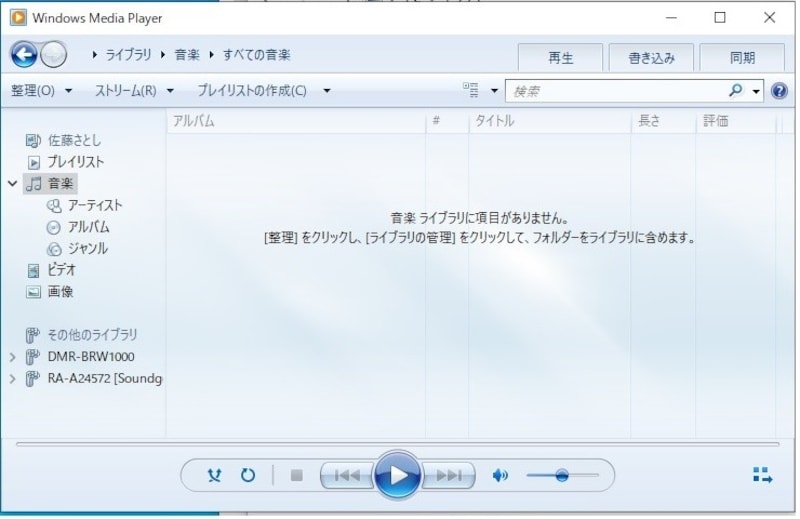Open dropdown arrow beside プレイリストの作成

pyautogui.click(x=328, y=91)
